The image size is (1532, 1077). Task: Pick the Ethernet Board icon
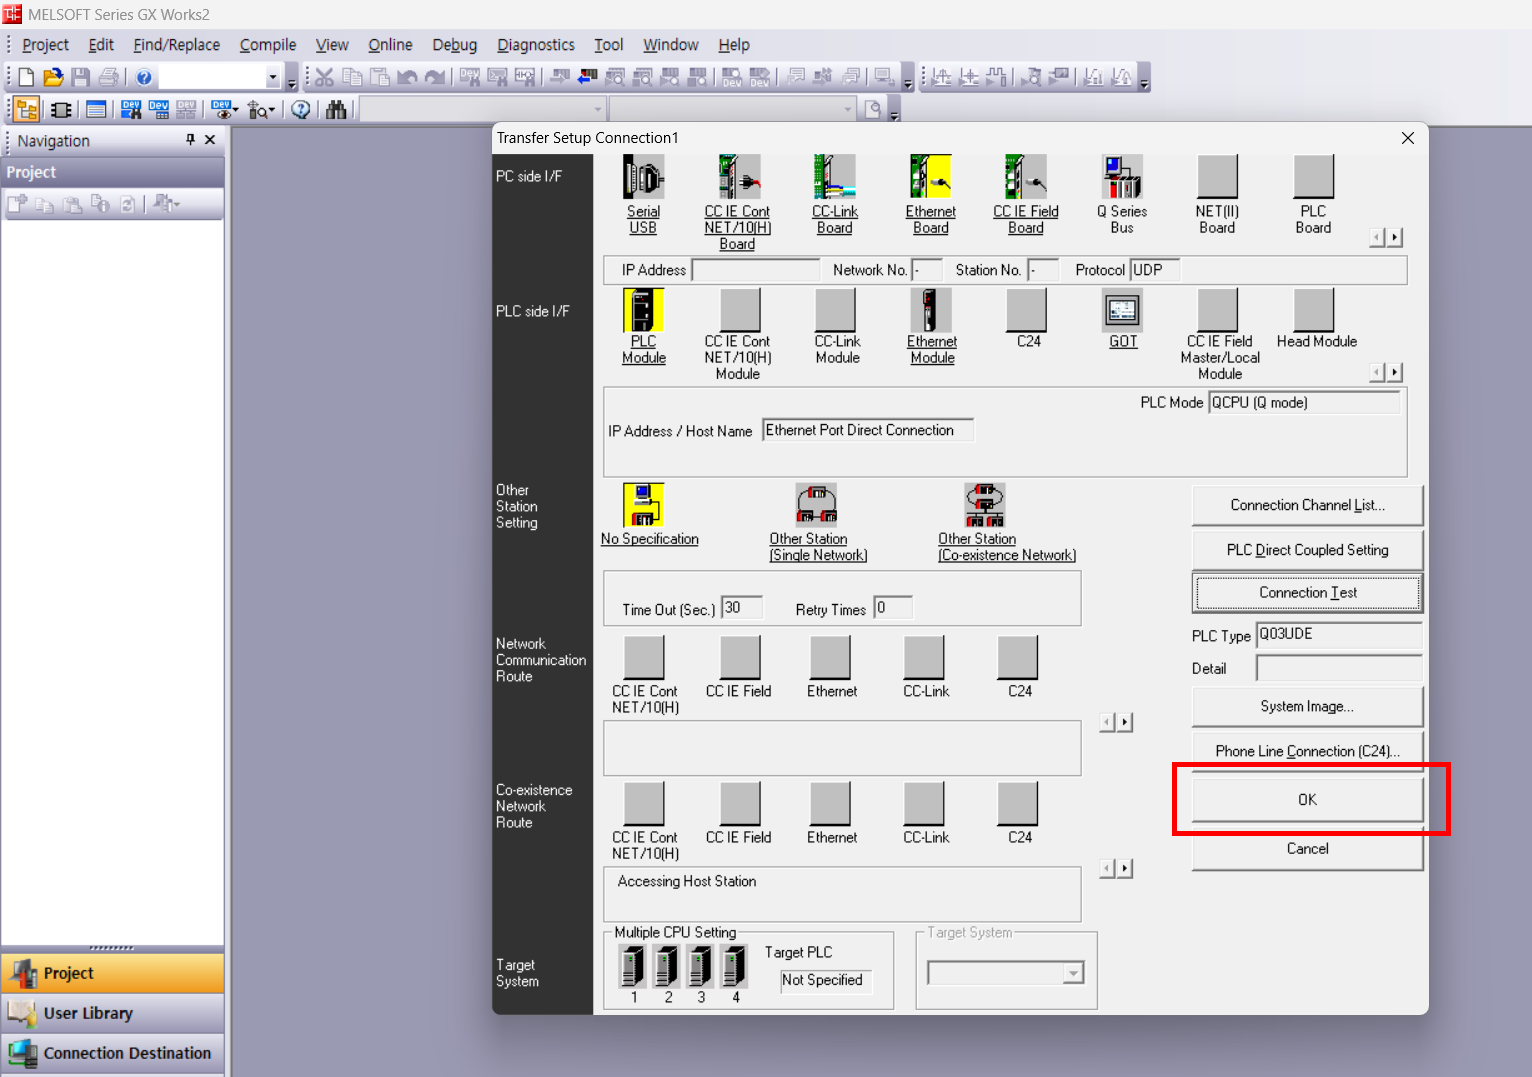click(930, 178)
